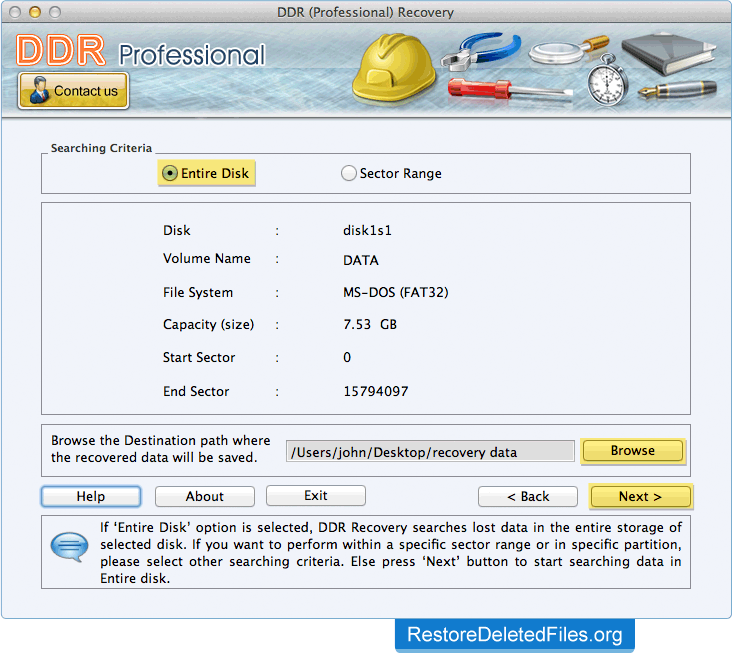Screen dimensions: 732x653
Task: Click the destination path field
Action: [x=430, y=451]
